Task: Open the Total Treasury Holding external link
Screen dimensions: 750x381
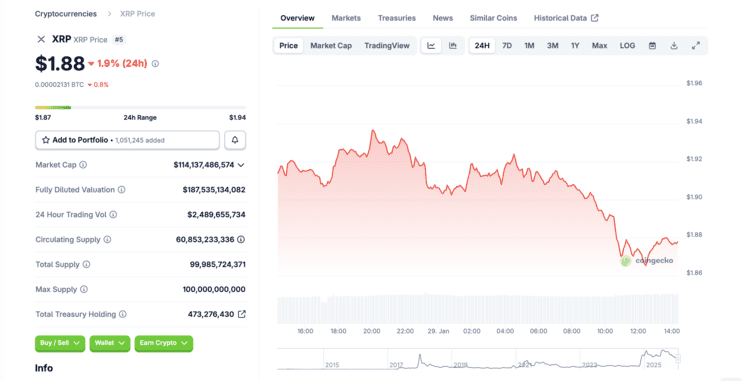Action: tap(242, 314)
